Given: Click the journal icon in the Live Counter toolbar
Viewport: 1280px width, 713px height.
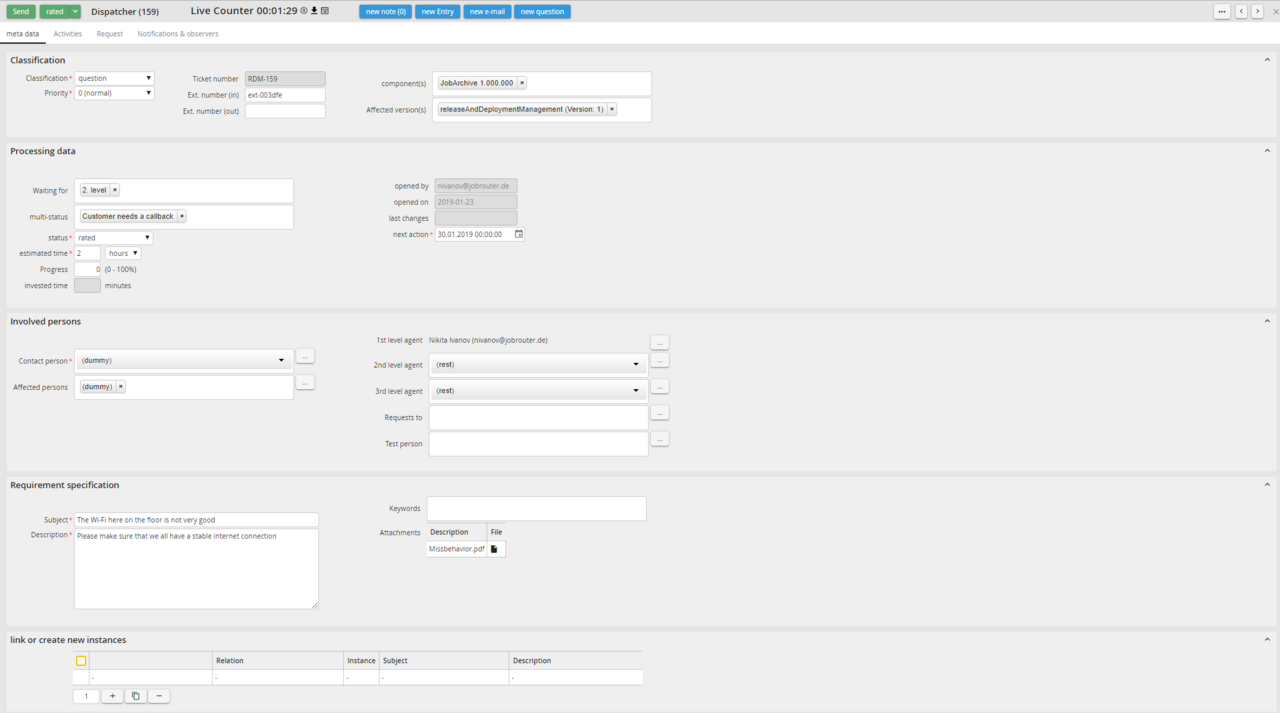Looking at the screenshot, I should (x=325, y=11).
